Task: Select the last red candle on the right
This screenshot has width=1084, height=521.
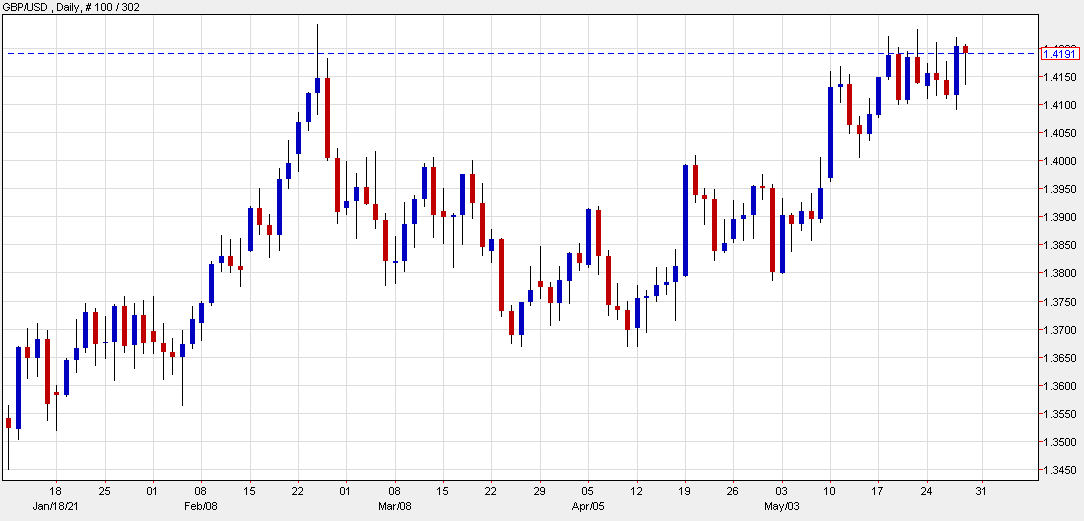Action: tap(966, 48)
